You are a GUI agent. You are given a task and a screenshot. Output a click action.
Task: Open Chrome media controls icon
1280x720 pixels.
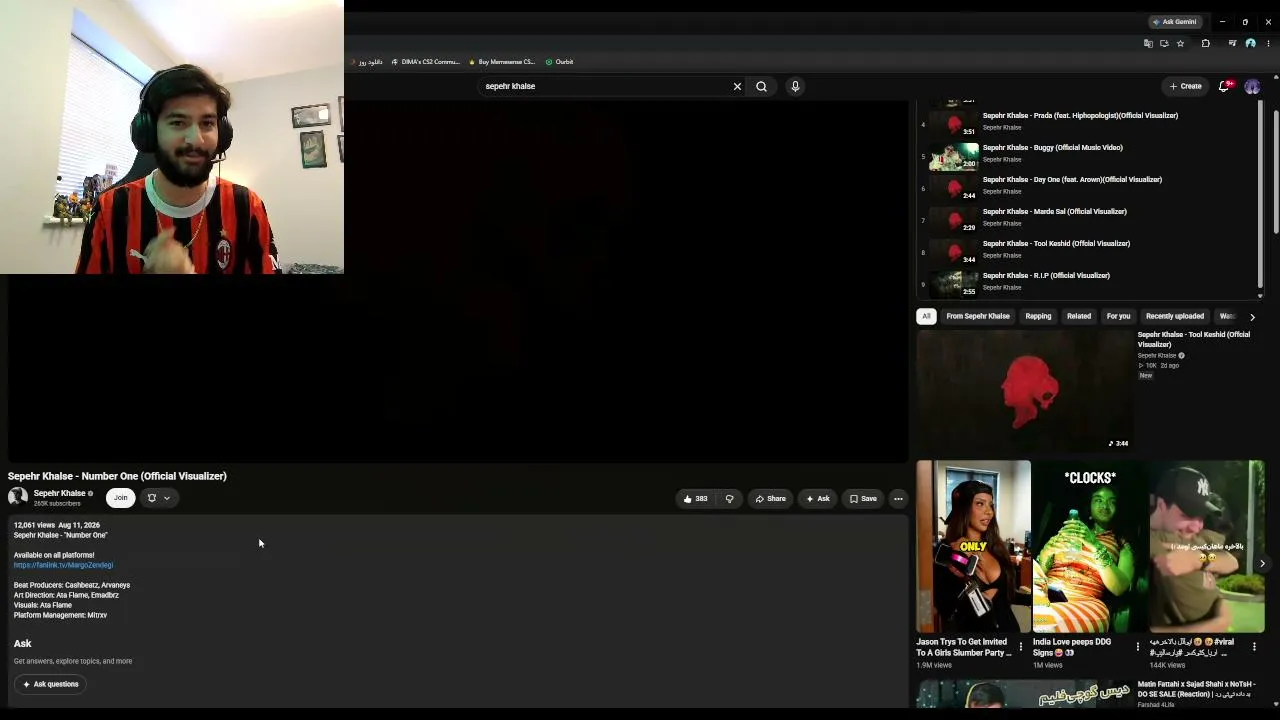(1232, 44)
